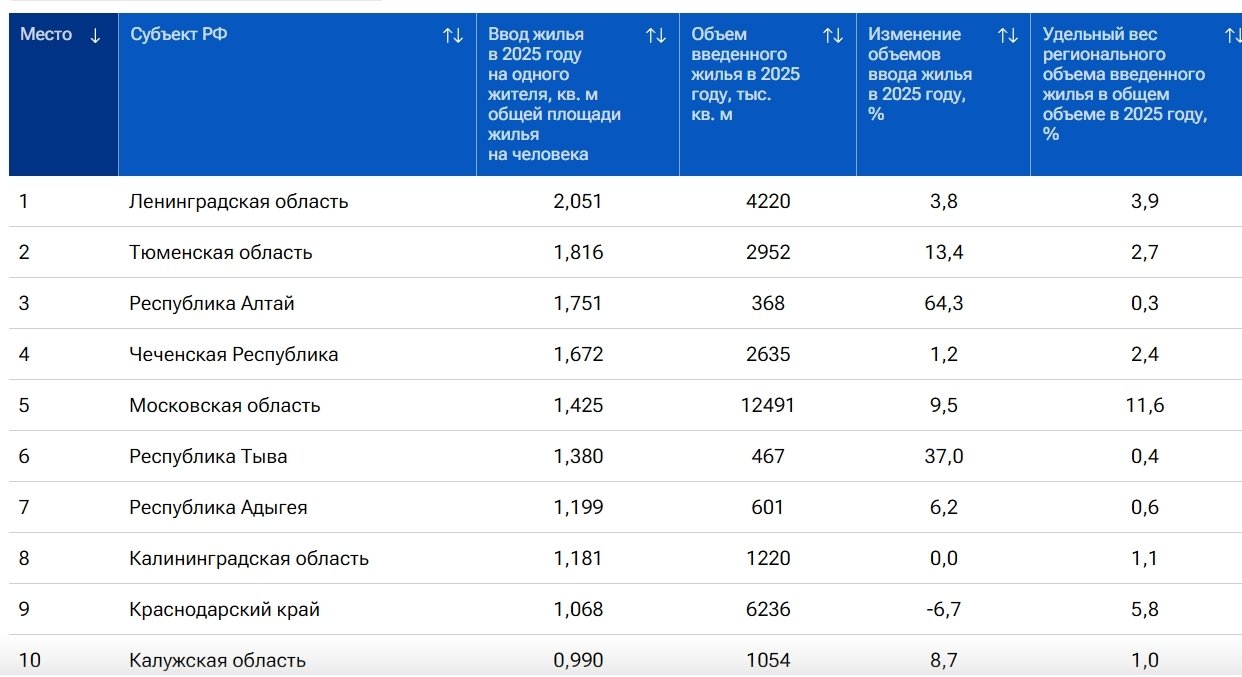1242x677 pixels.
Task: Click sort arrows for Изменение объемов column
Action: [1008, 35]
